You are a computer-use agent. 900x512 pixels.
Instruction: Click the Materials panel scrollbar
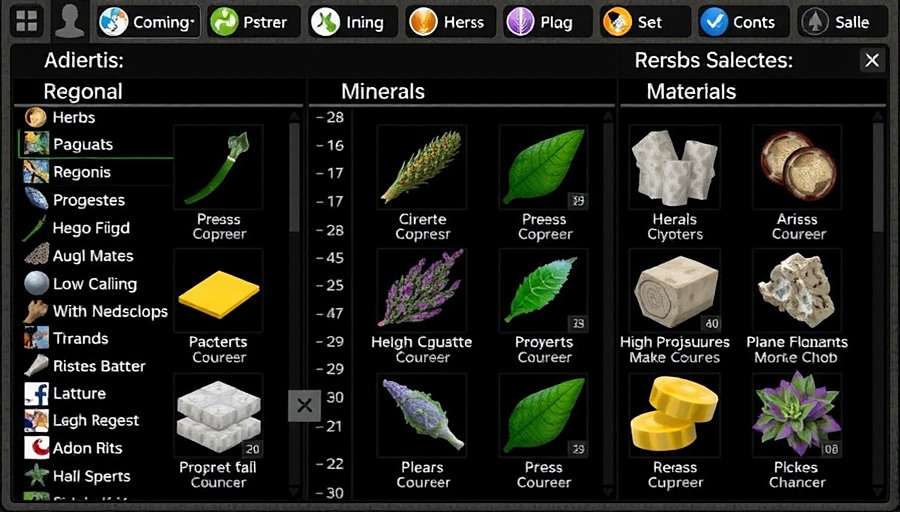click(x=878, y=177)
